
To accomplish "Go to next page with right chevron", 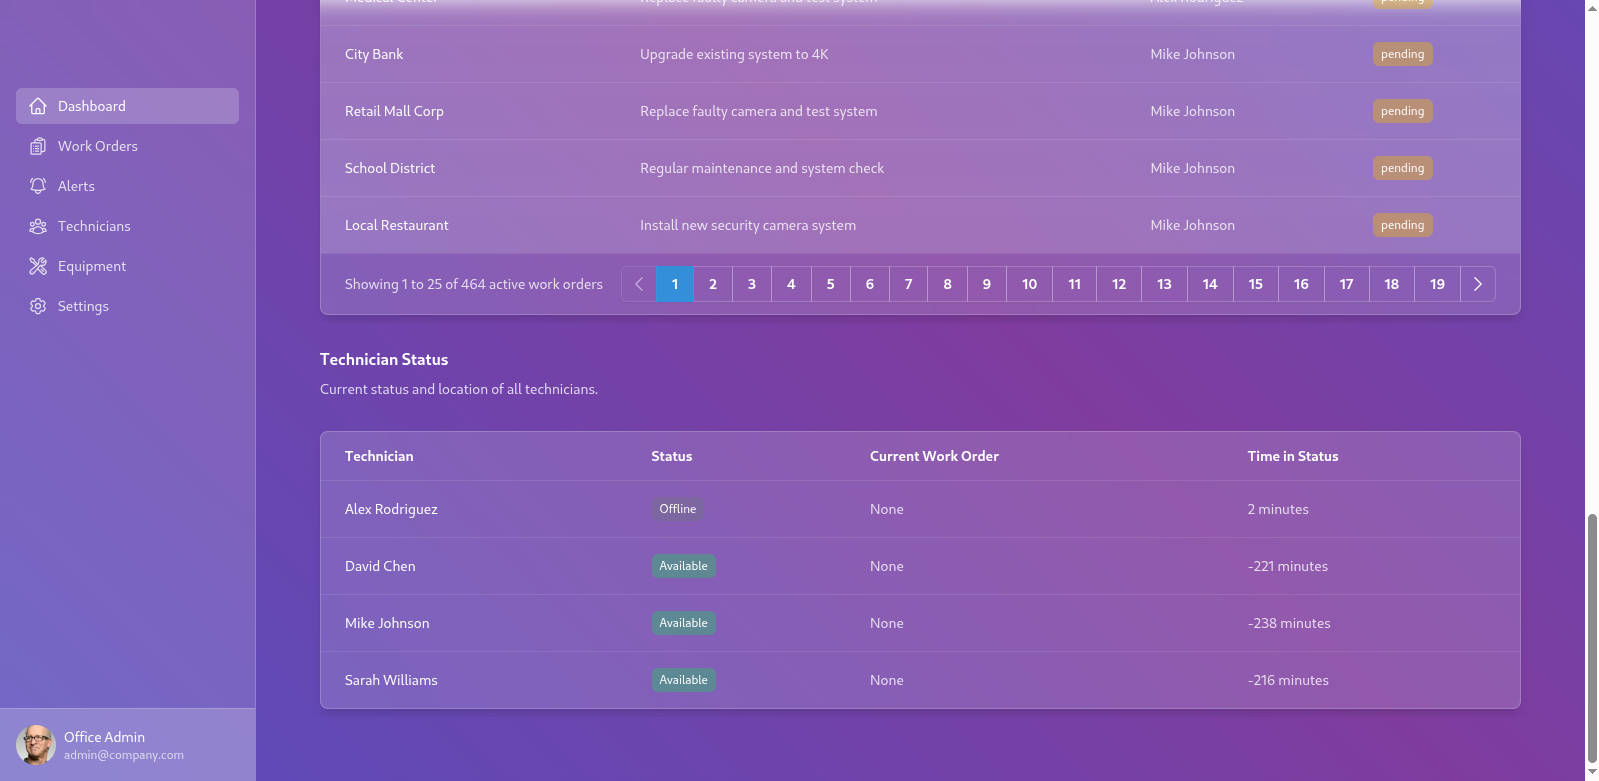I will click(x=1478, y=284).
